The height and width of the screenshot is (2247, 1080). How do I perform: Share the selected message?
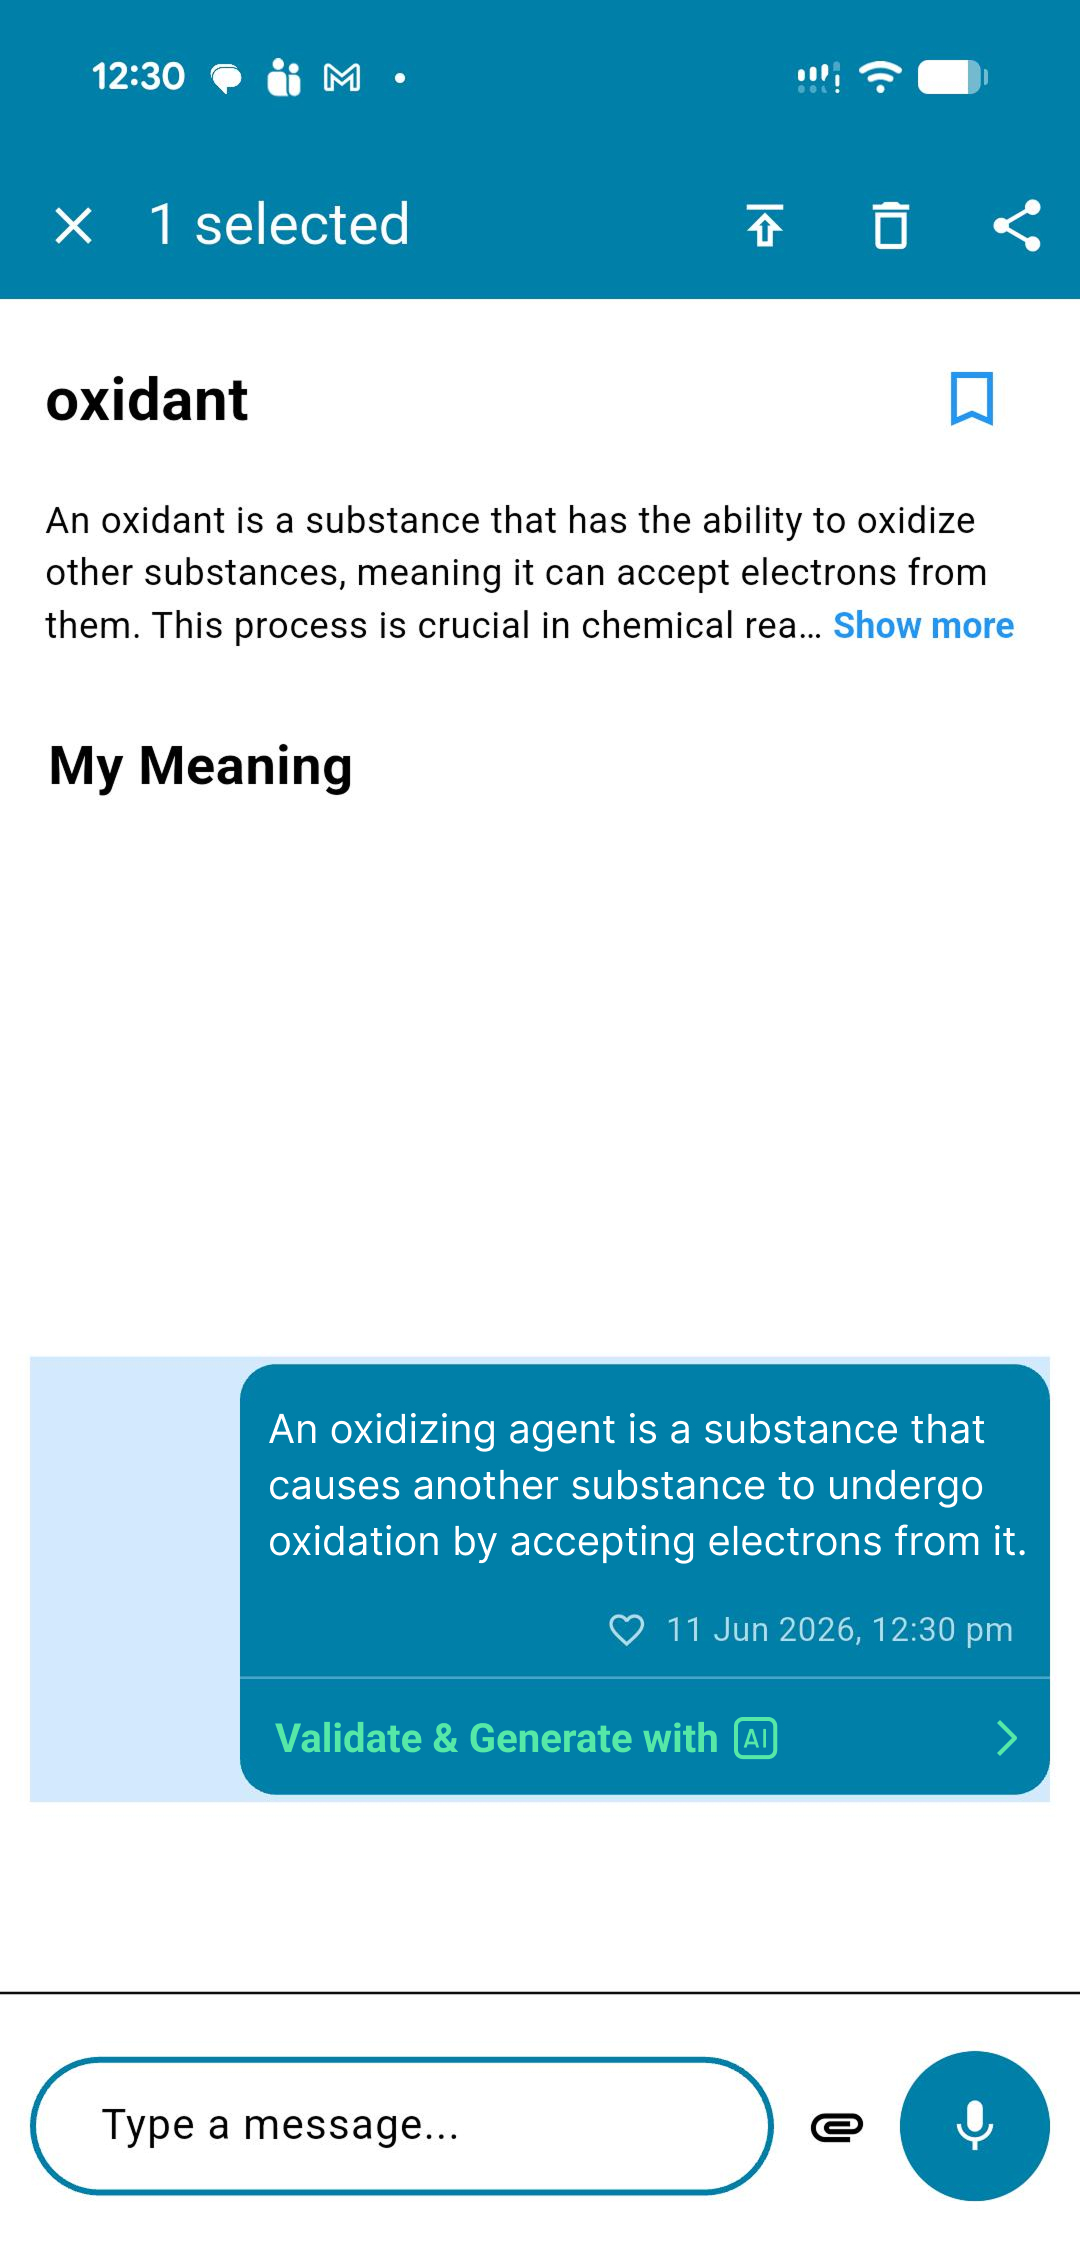click(x=1017, y=225)
